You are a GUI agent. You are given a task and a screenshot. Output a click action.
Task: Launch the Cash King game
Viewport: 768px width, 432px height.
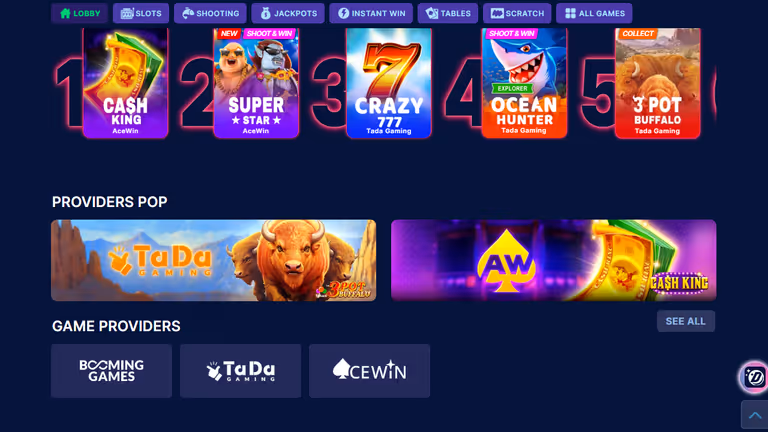(x=125, y=83)
